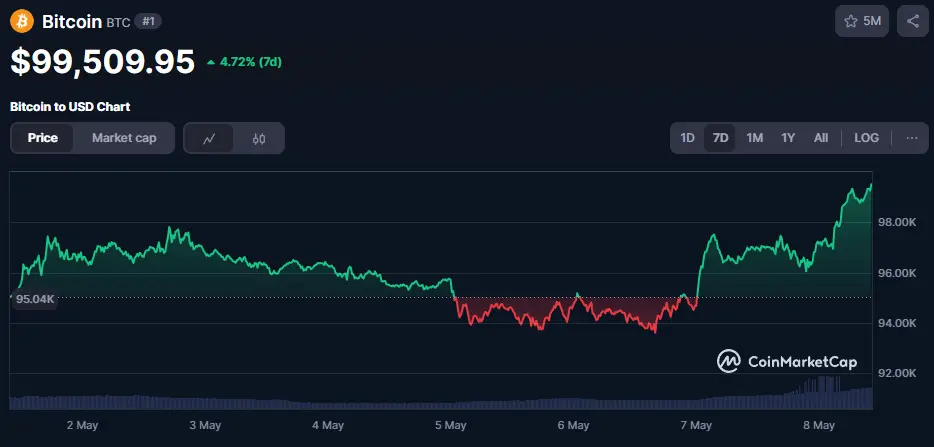Click the 3 May date label
This screenshot has height=447, width=934.
[x=205, y=425]
